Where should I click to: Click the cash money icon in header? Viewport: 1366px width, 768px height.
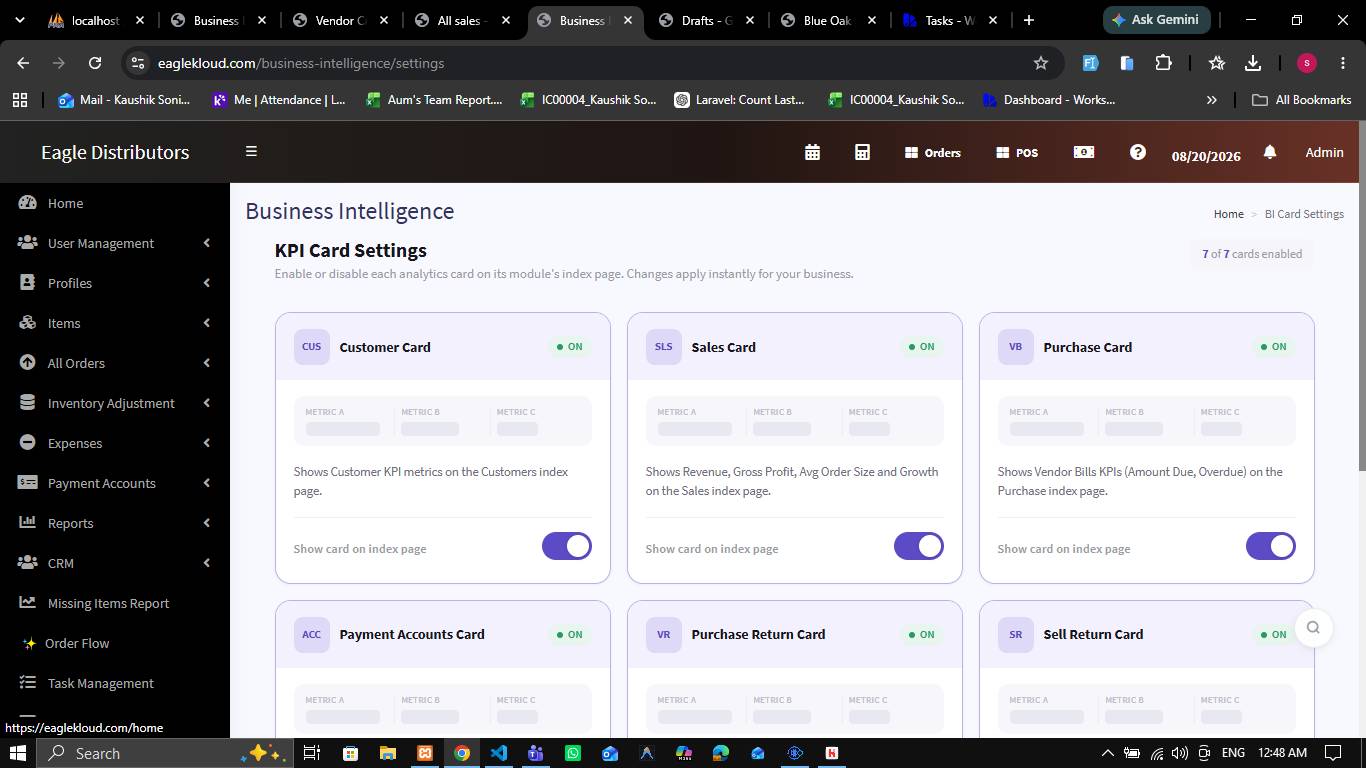point(1083,152)
